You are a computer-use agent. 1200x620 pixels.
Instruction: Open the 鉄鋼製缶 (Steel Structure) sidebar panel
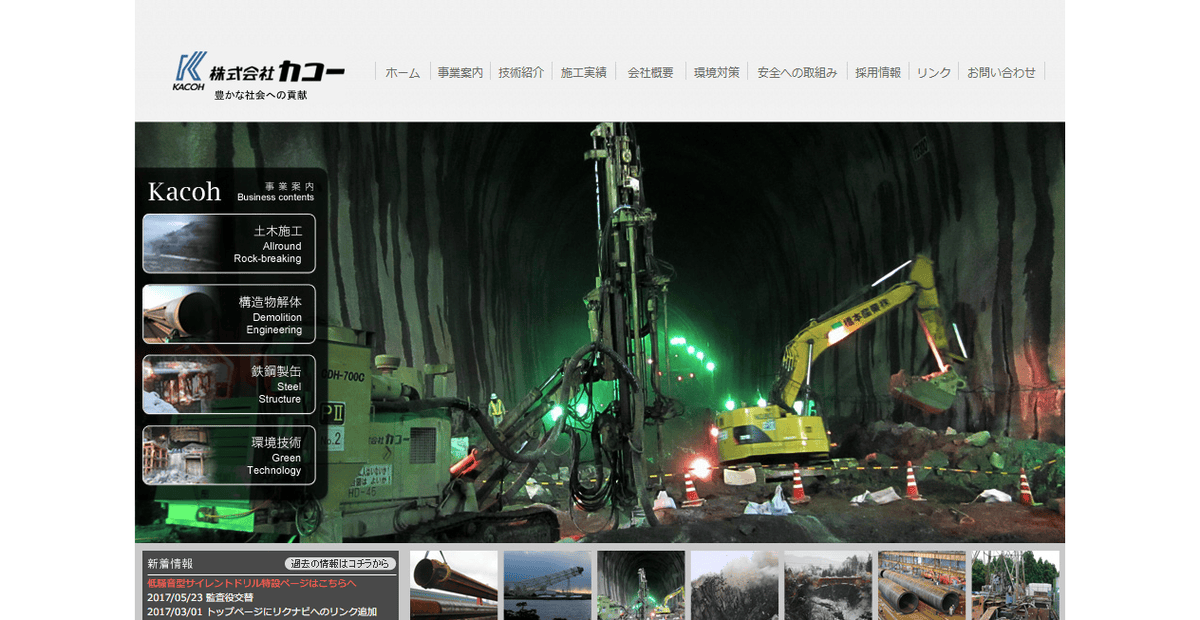pos(228,384)
